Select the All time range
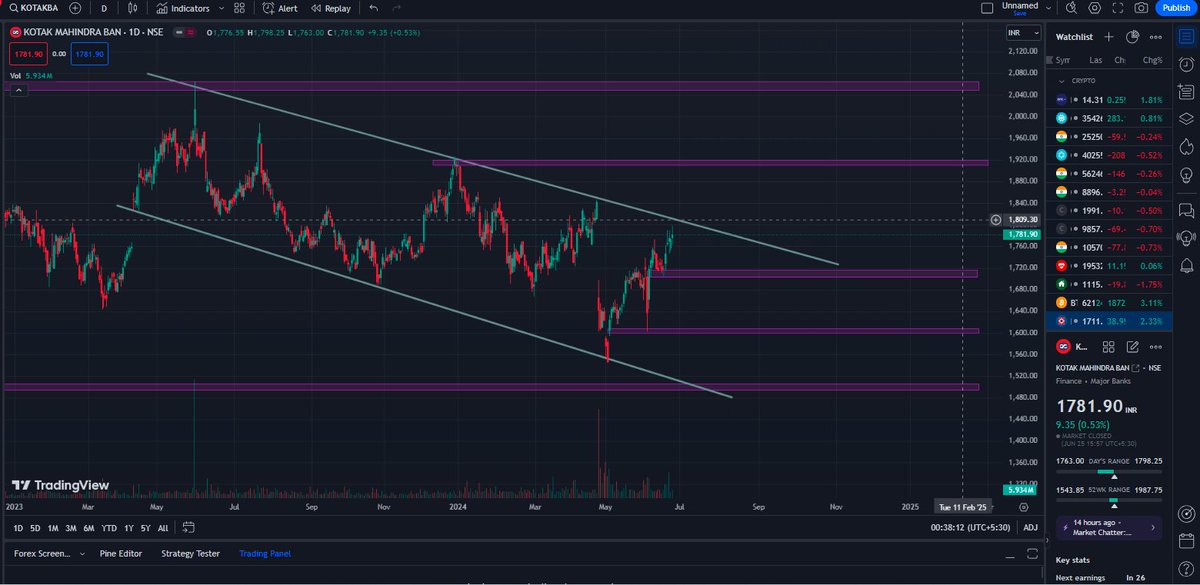This screenshot has width=1200, height=585. [163, 528]
